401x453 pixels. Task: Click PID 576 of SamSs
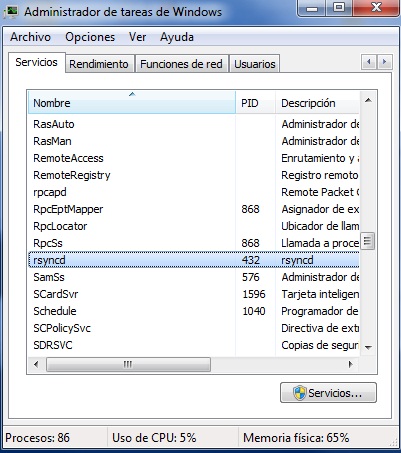point(251,277)
